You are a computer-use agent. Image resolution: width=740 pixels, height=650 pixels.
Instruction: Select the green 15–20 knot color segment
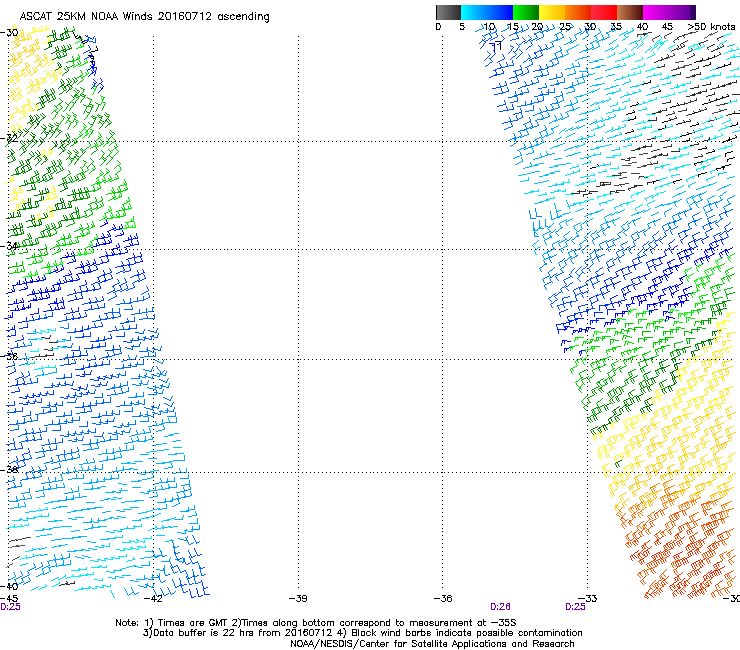[526, 12]
